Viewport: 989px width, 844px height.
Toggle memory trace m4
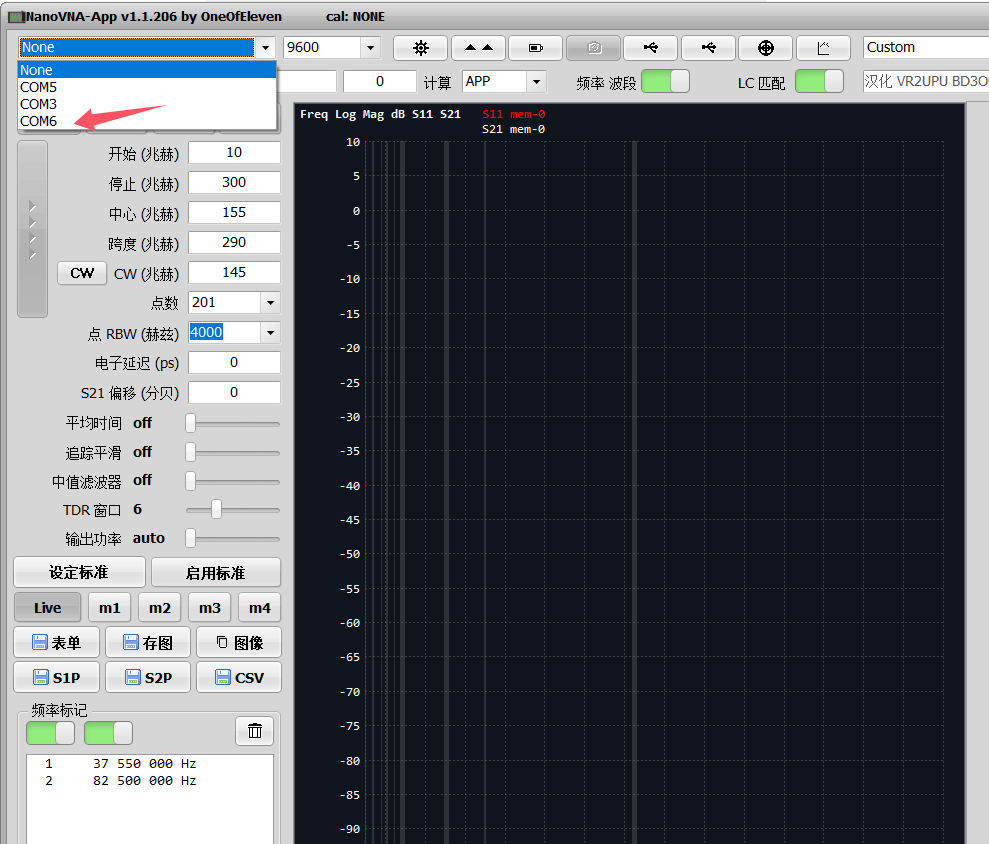(259, 607)
